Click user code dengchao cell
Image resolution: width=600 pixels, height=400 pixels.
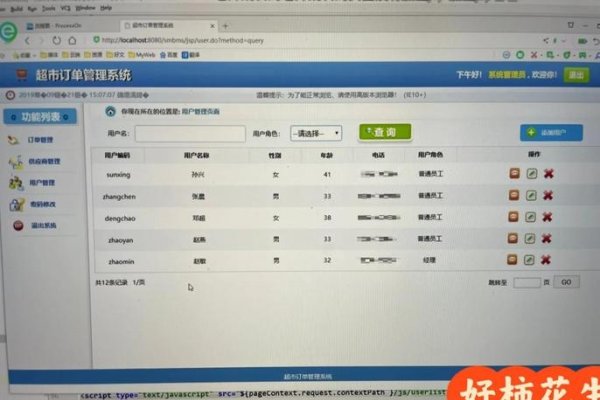(120, 219)
